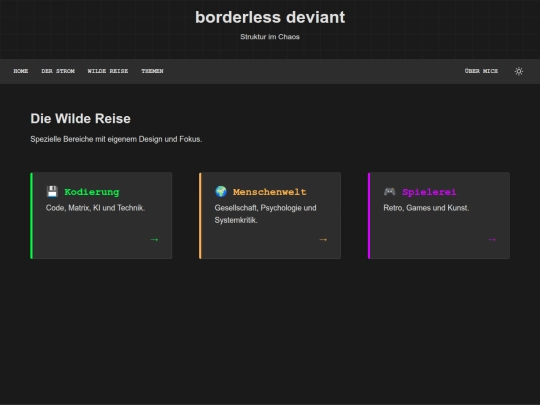Click the 'Struktur im Chaos' tagline
Screen dimensions: 540x405
(270, 37)
